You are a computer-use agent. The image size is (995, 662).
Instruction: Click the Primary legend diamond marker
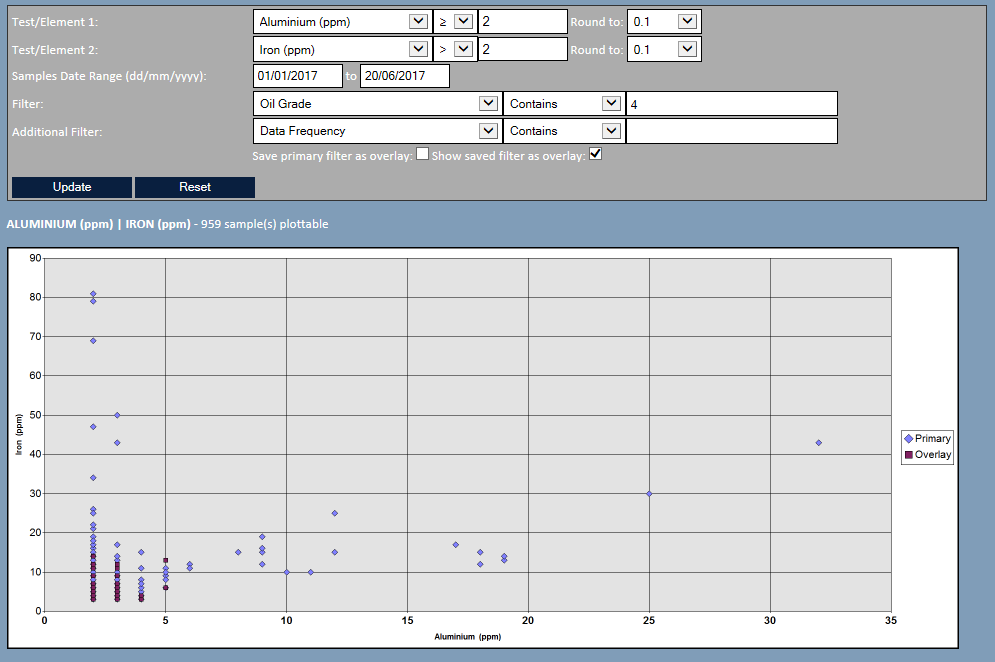tap(909, 439)
